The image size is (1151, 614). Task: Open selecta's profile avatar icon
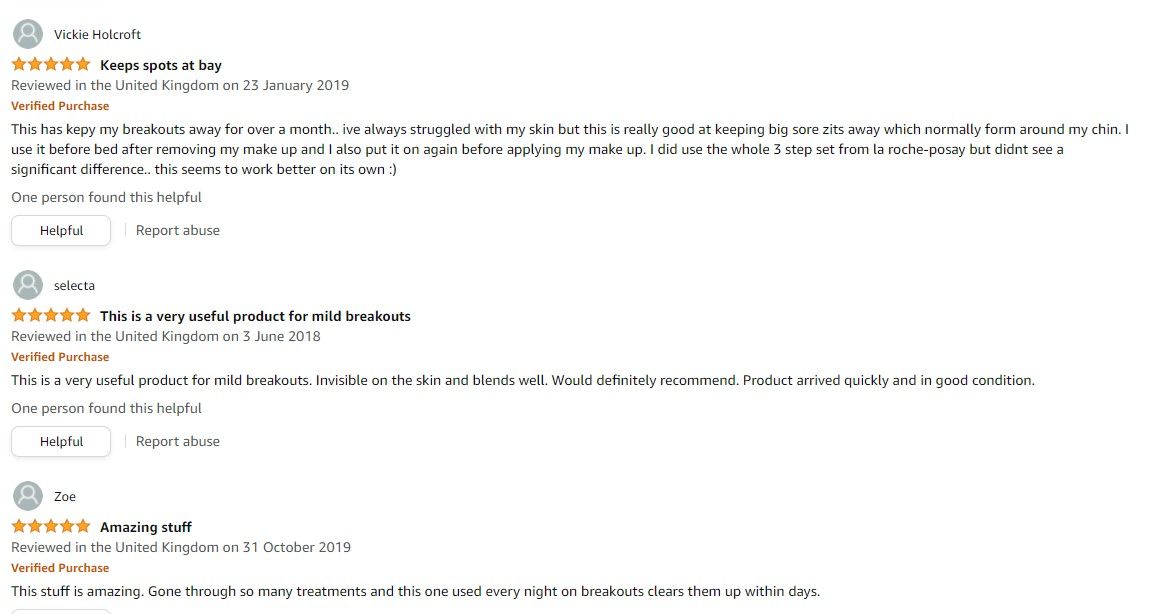pos(28,286)
